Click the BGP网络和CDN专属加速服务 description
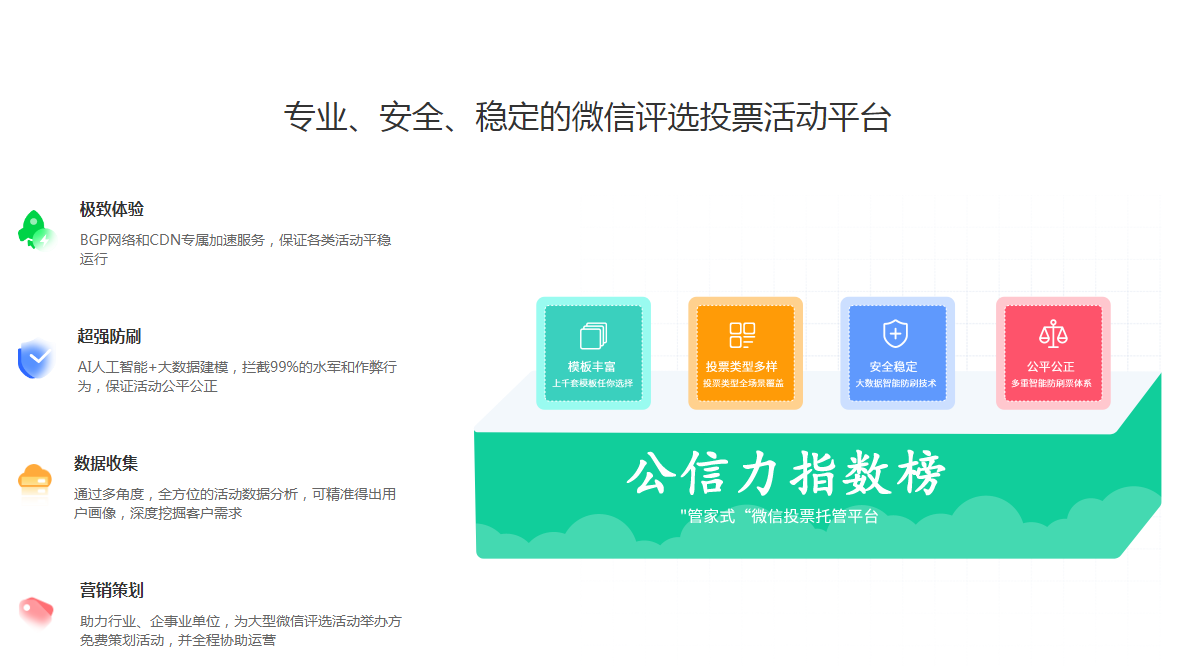1200x670 pixels. (235, 249)
